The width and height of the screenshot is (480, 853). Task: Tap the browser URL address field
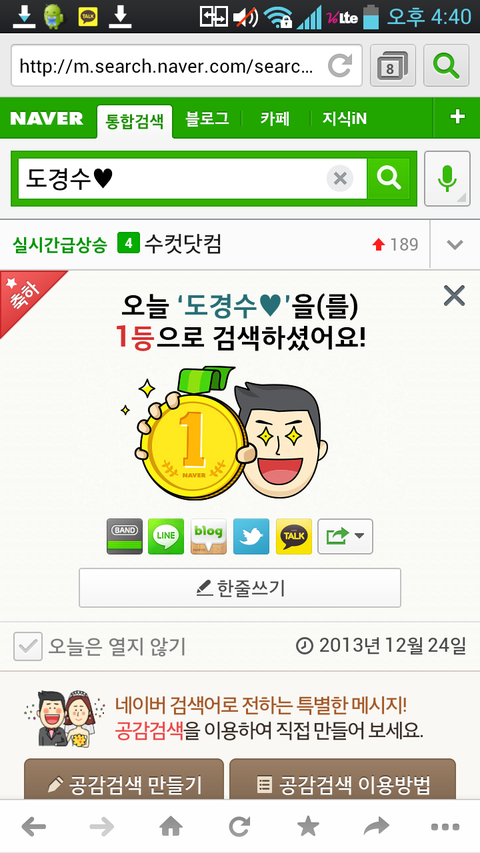pos(186,66)
